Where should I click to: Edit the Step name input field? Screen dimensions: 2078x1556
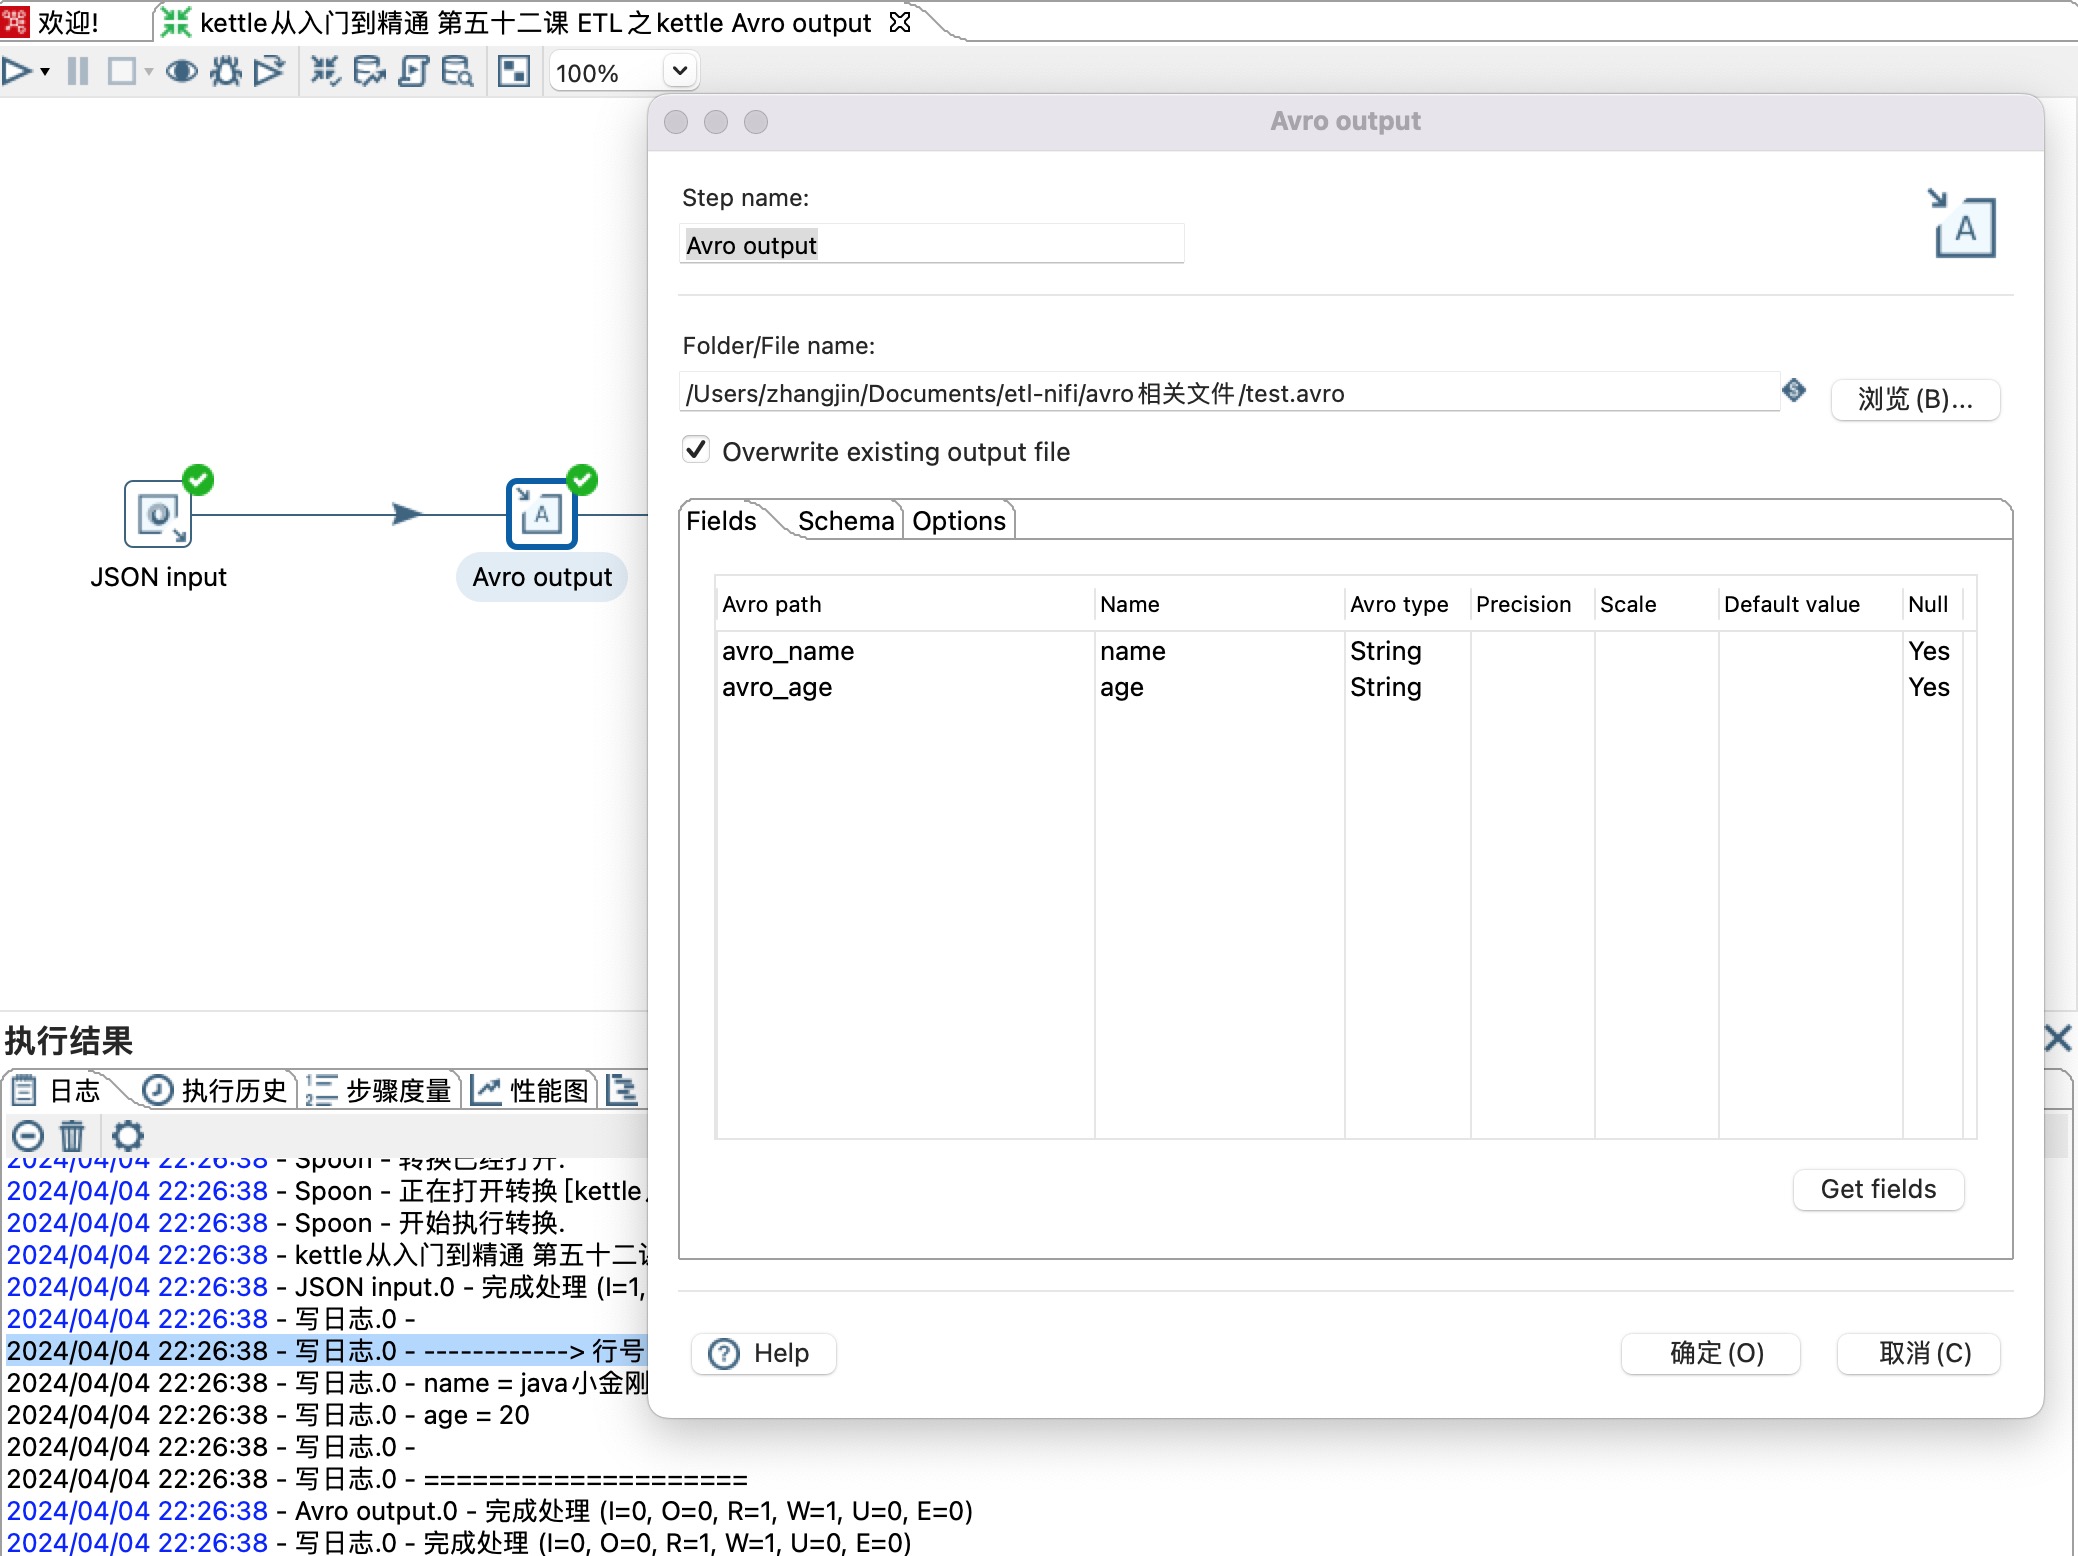coord(931,243)
